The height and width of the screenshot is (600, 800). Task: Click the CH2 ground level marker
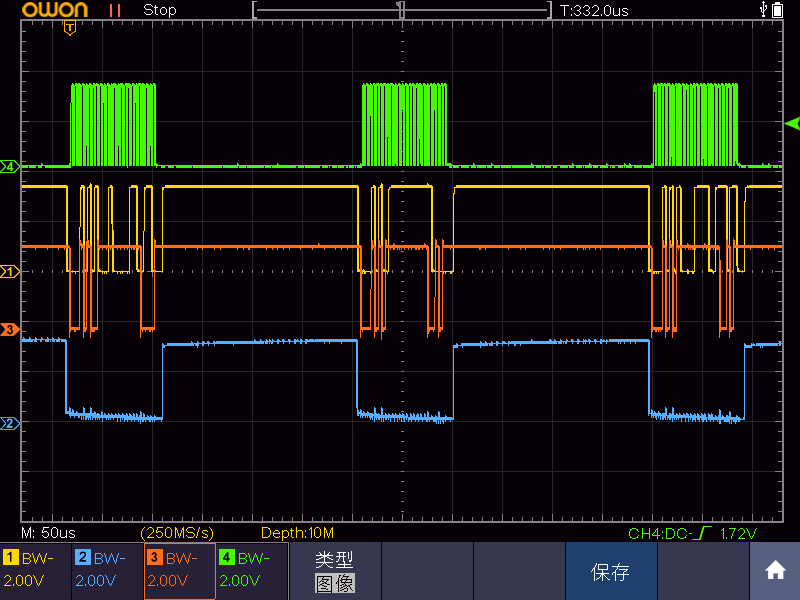click(10, 423)
